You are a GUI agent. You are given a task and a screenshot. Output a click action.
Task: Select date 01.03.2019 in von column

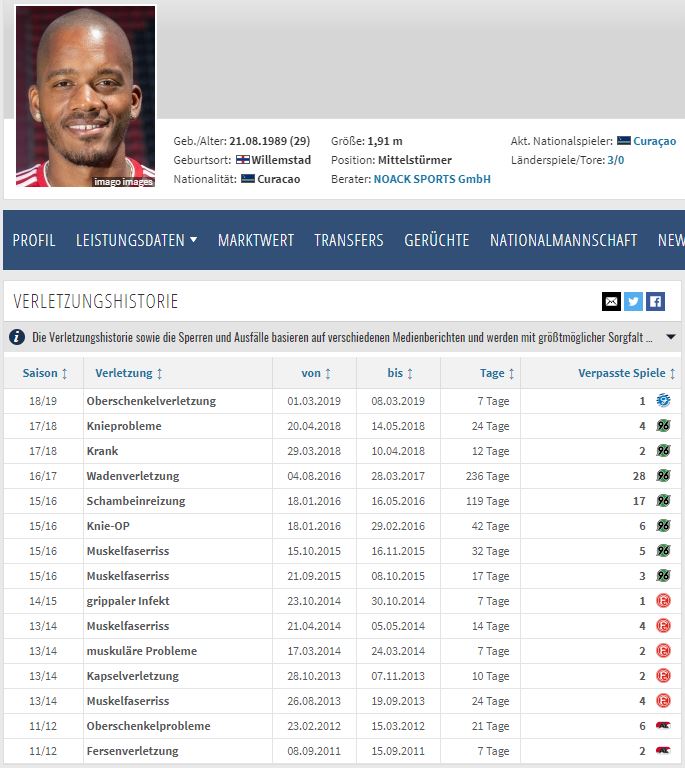coord(314,401)
